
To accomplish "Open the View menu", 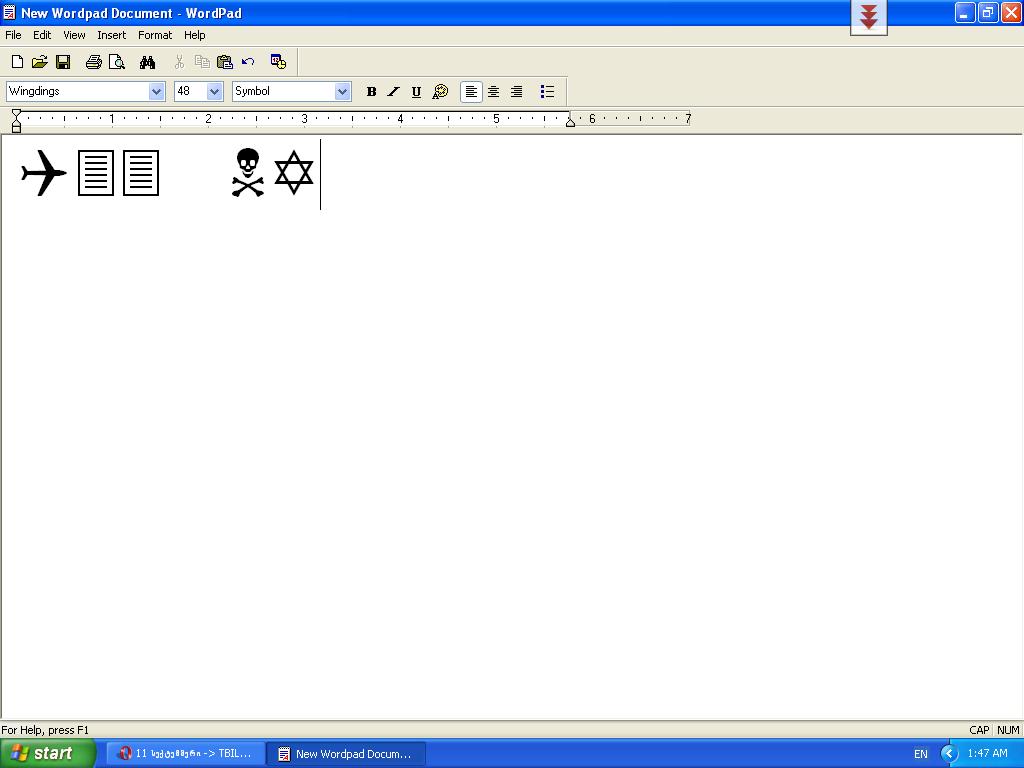I will coord(74,35).
